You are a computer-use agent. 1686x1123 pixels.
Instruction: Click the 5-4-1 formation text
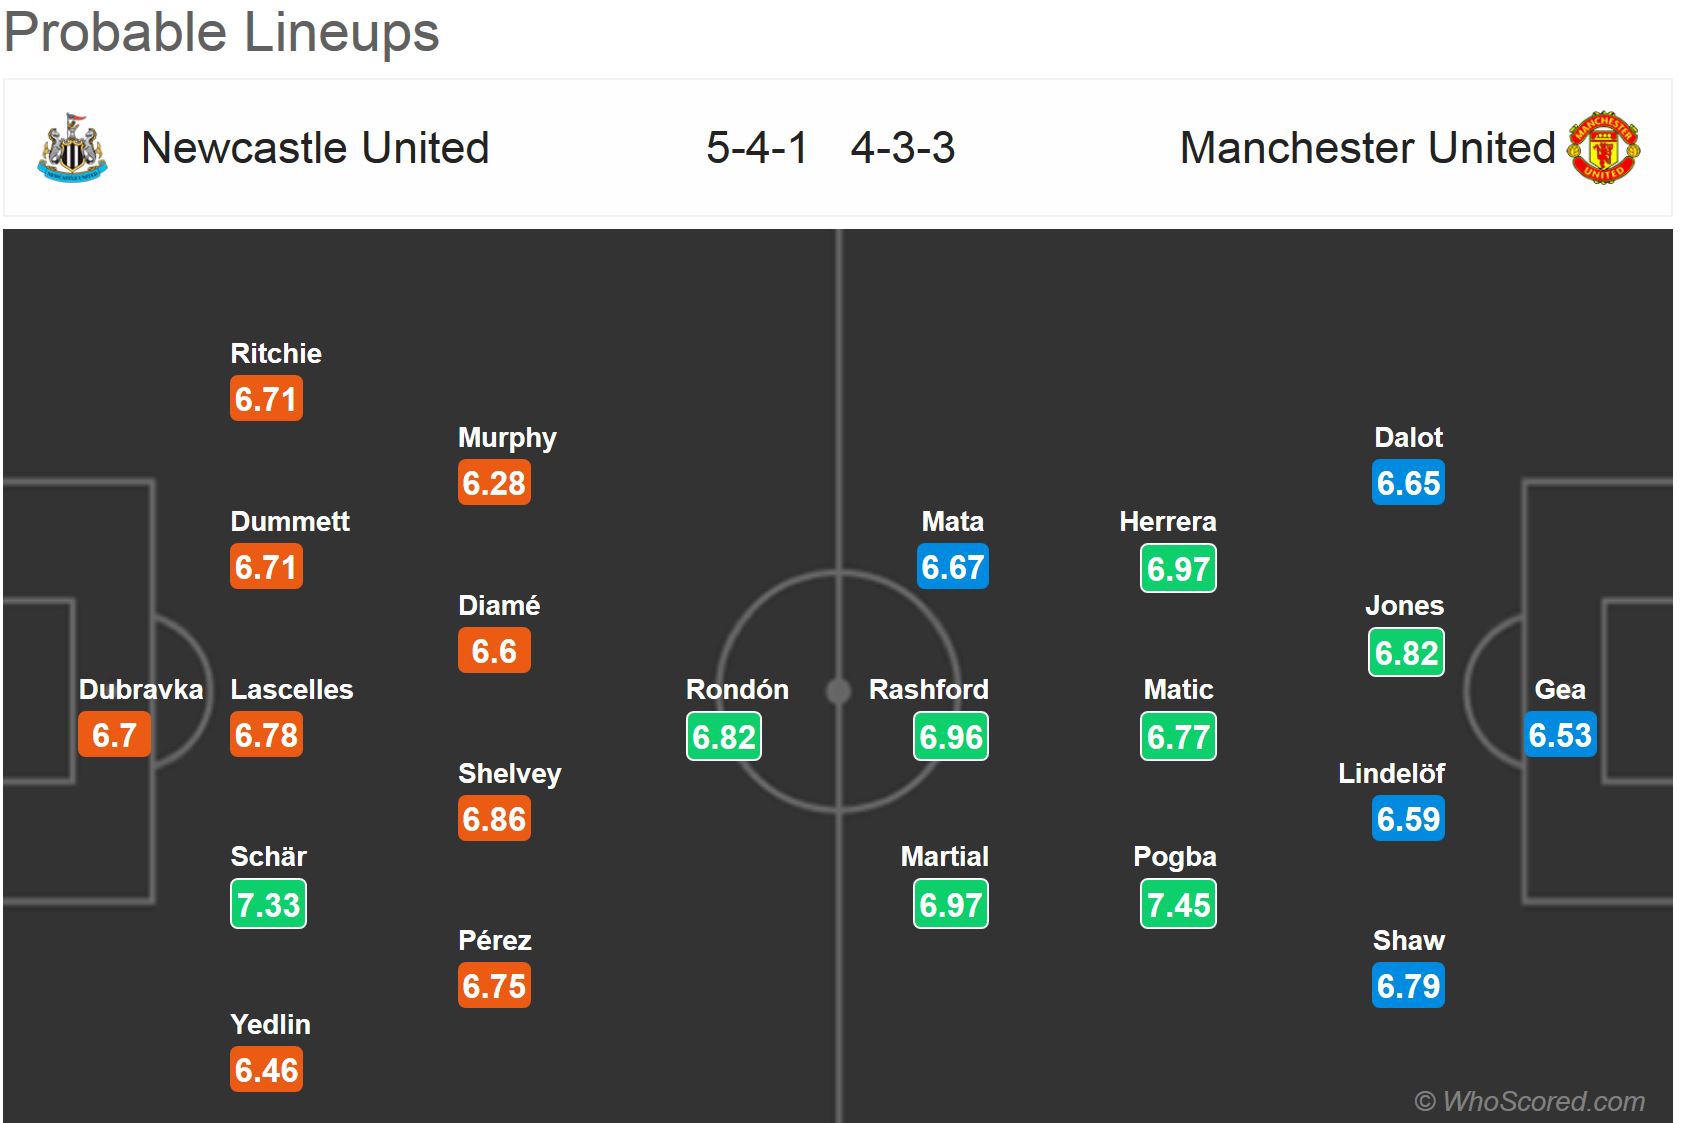(756, 148)
